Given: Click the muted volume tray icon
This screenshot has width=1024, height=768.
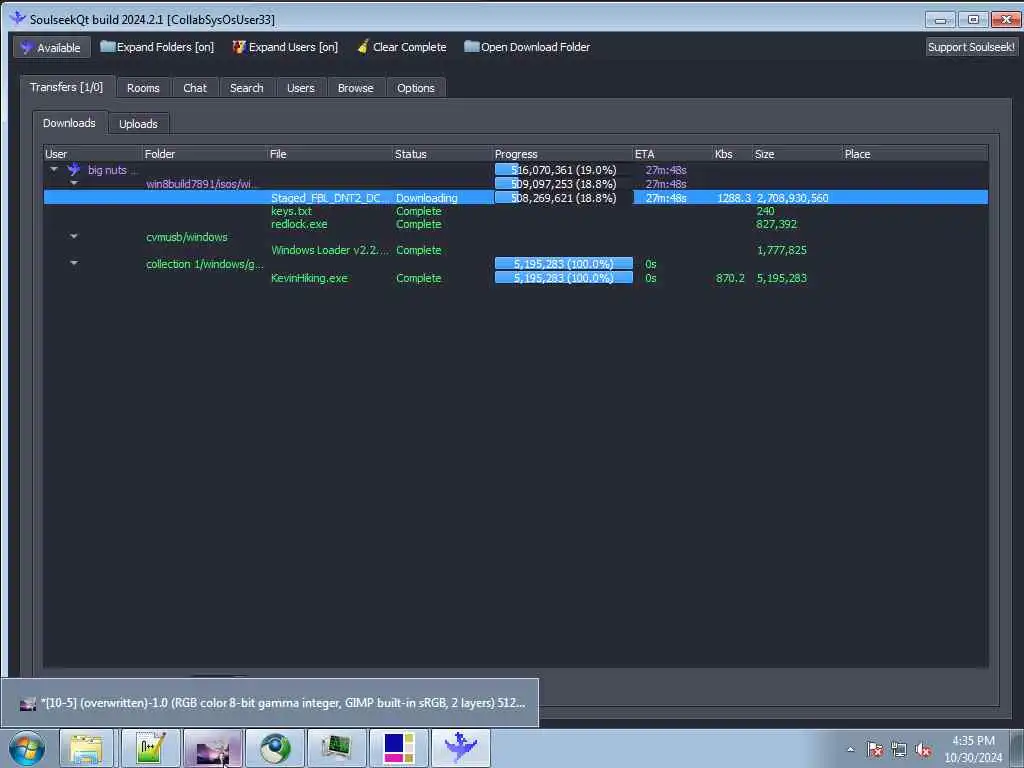Looking at the screenshot, I should (923, 749).
